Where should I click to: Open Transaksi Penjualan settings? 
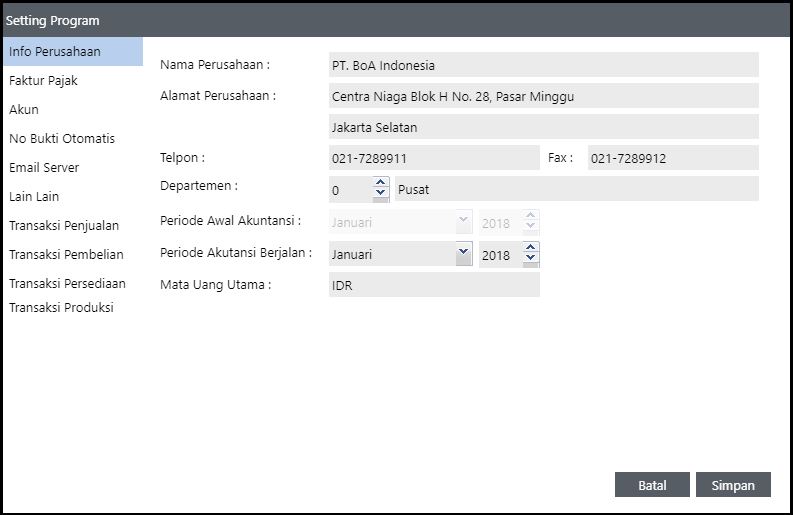click(64, 225)
